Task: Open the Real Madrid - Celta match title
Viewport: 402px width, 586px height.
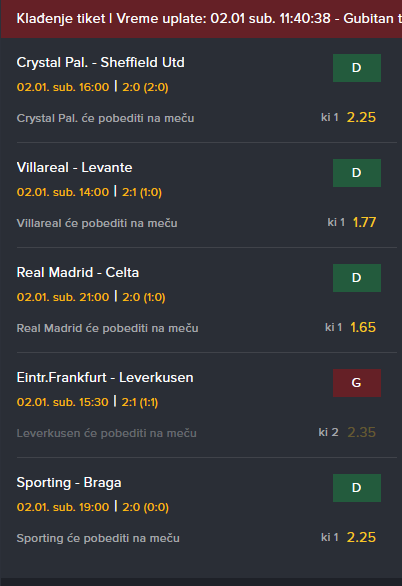Action: [78, 272]
